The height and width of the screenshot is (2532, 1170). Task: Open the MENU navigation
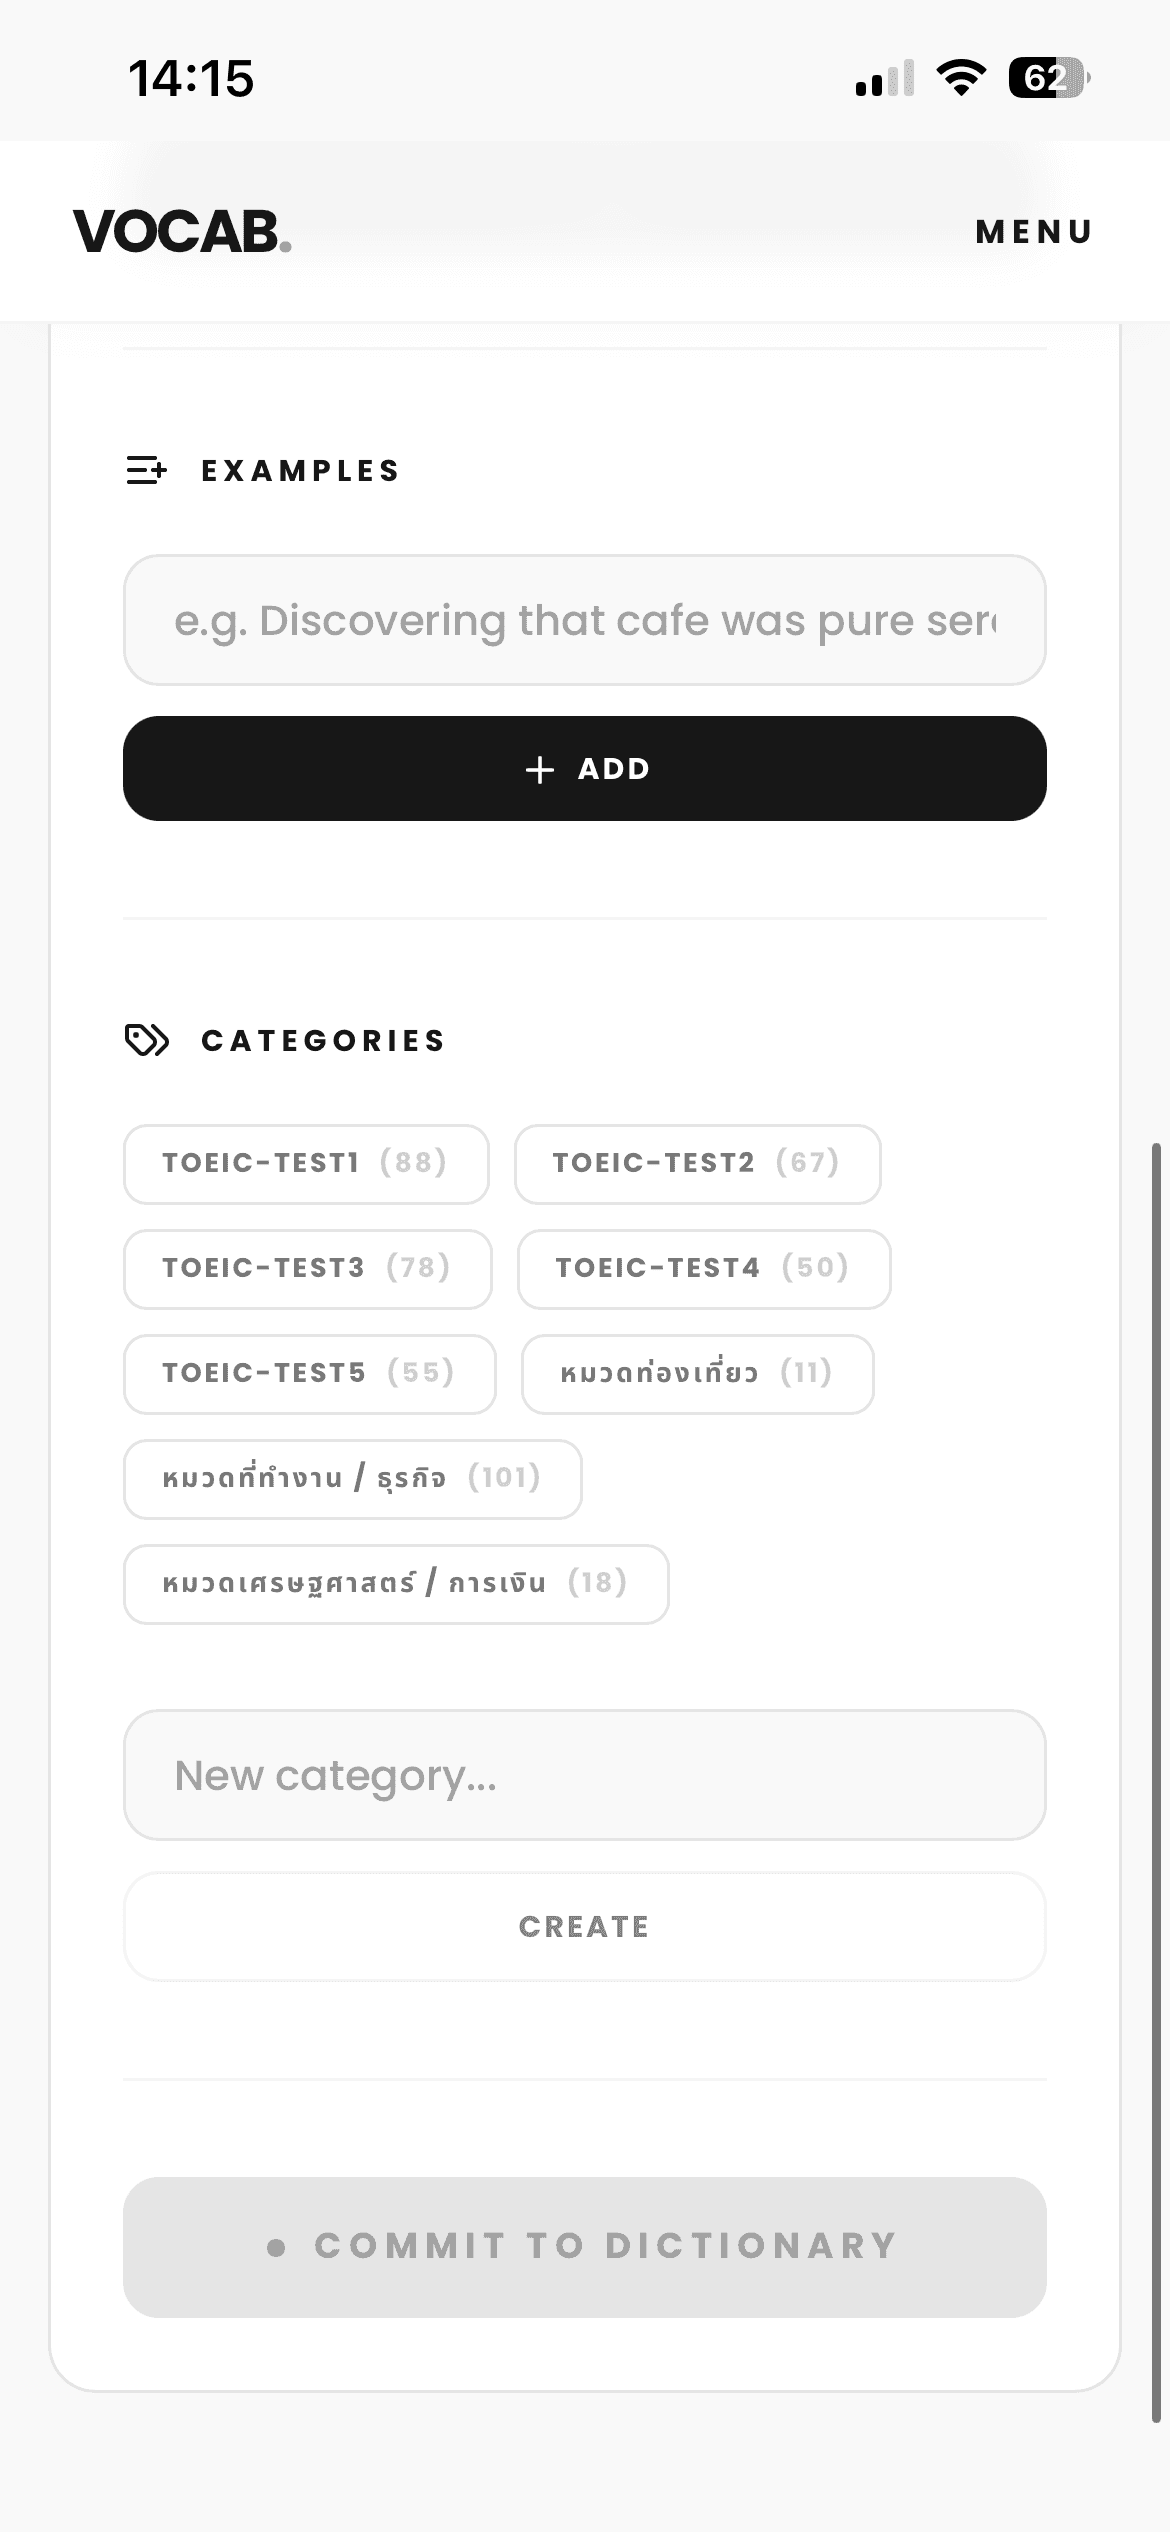click(x=1034, y=232)
